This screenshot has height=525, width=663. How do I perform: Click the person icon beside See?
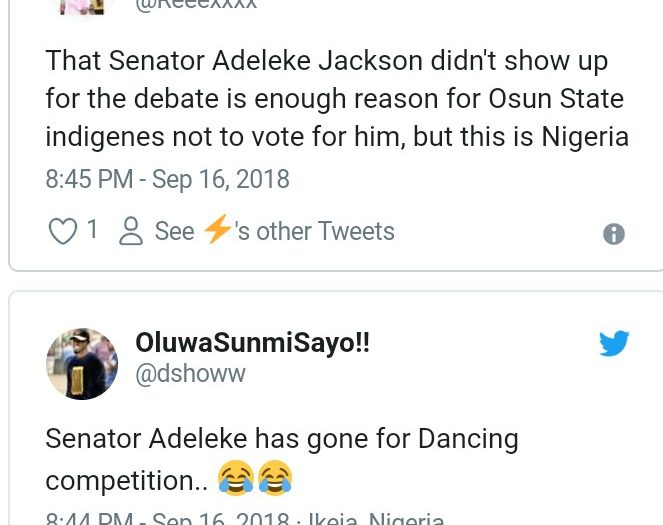coord(131,232)
